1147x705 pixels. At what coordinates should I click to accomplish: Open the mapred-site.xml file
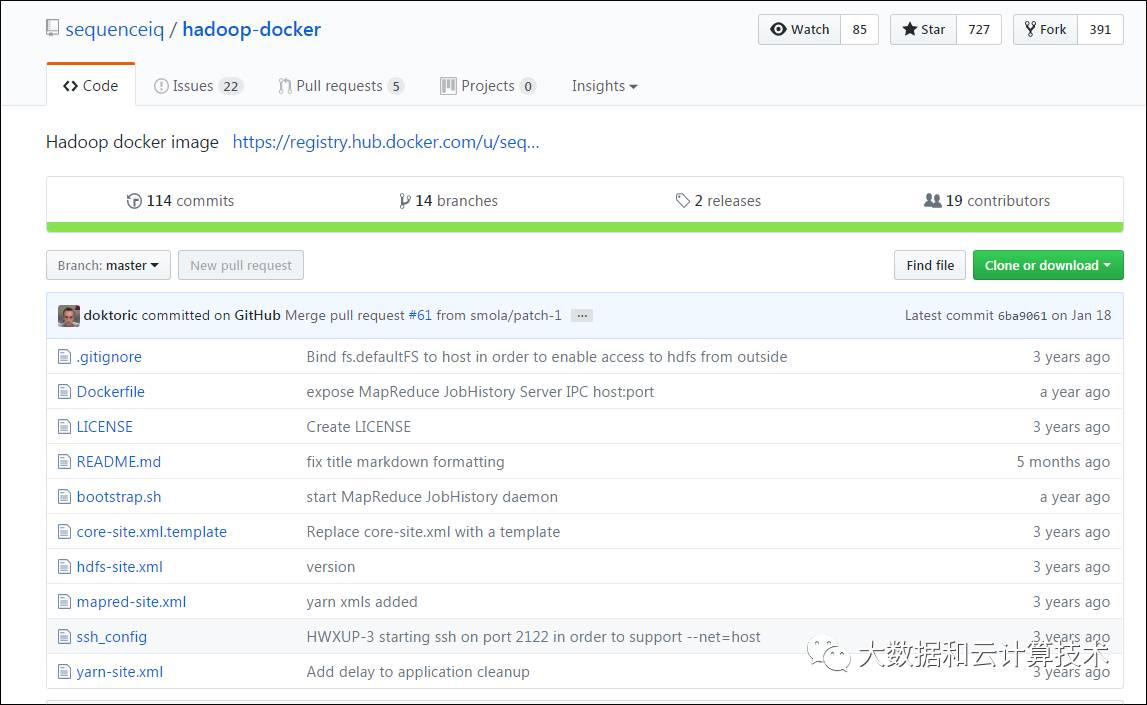(x=131, y=603)
